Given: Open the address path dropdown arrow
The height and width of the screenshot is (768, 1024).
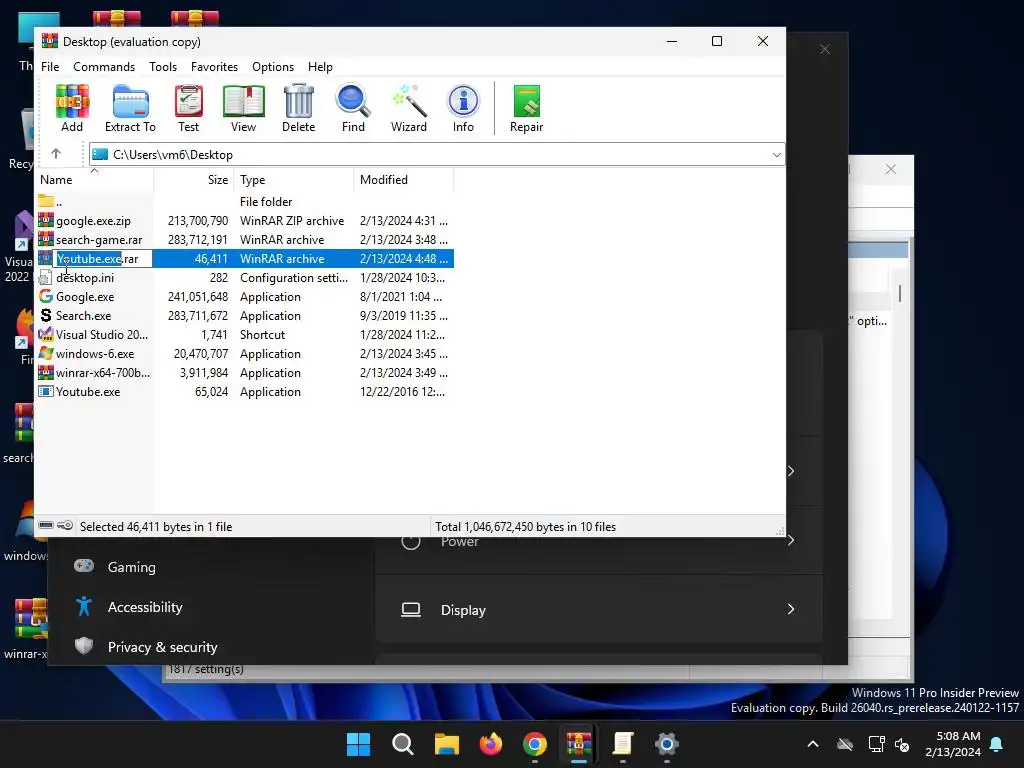Looking at the screenshot, I should [x=776, y=155].
